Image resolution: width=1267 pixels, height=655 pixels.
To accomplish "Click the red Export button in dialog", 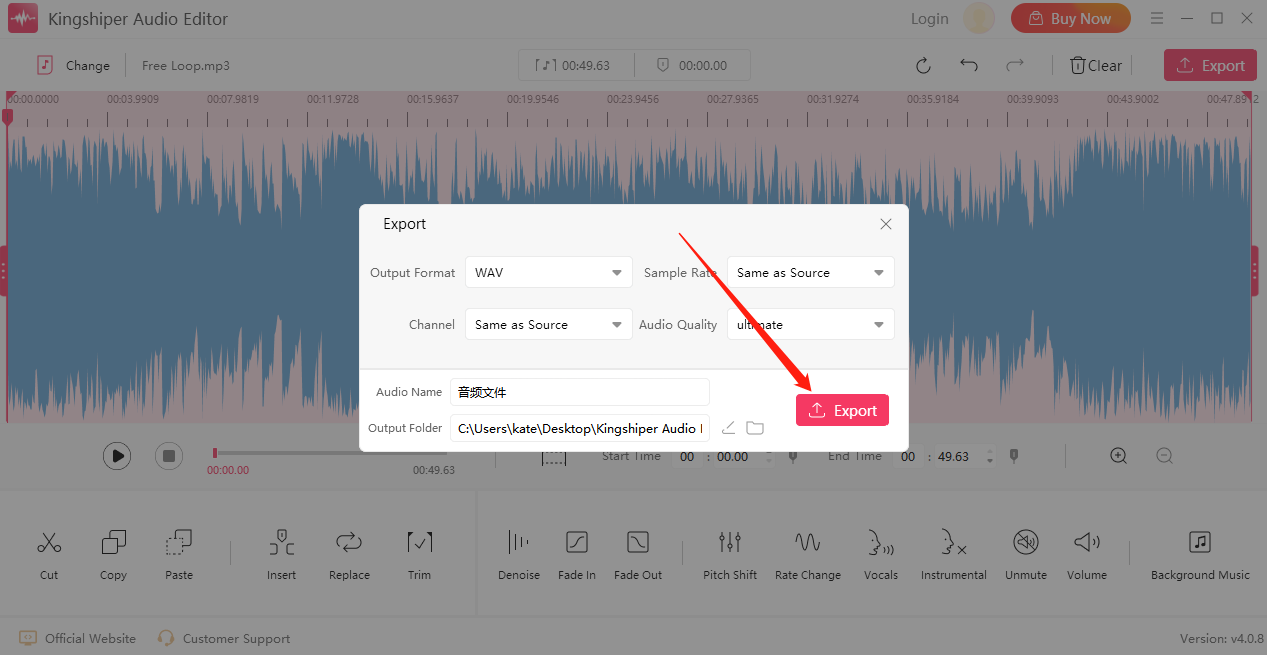I will [x=842, y=410].
